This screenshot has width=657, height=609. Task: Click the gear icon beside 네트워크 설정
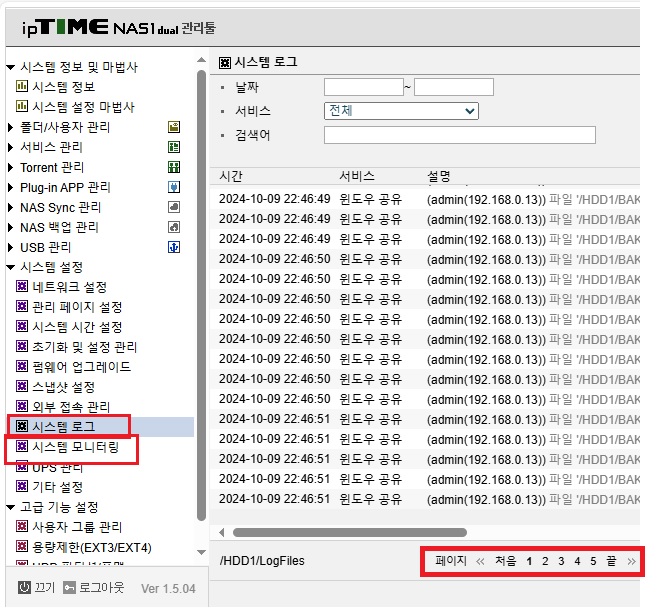point(22,286)
